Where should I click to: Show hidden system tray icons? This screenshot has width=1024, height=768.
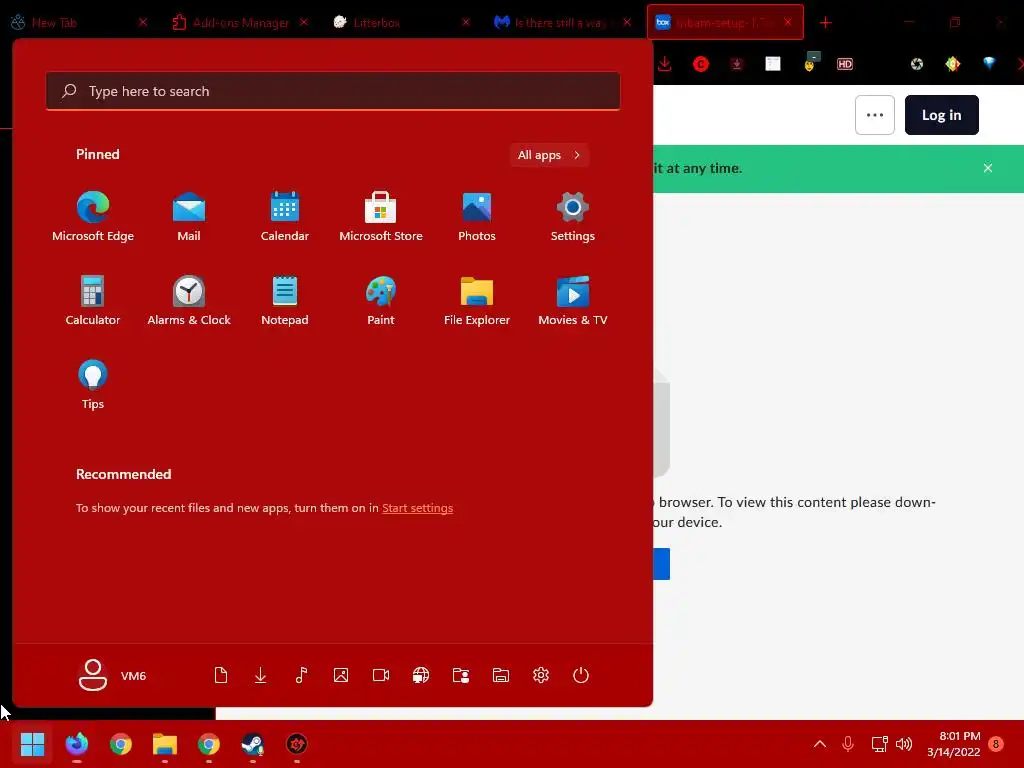(x=820, y=744)
